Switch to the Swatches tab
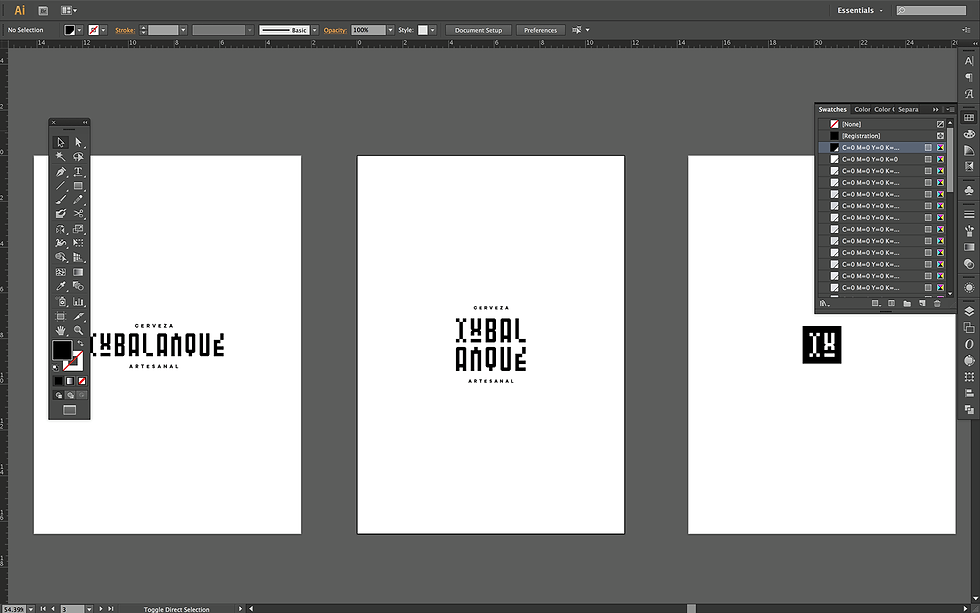 pos(832,109)
